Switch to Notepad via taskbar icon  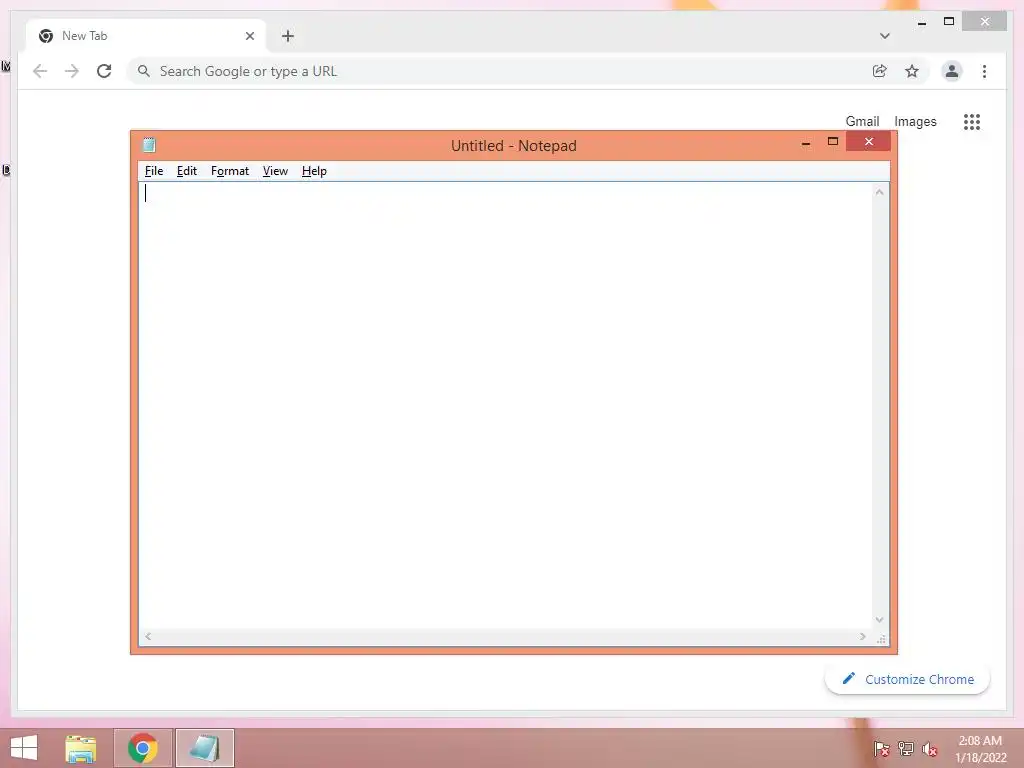204,748
